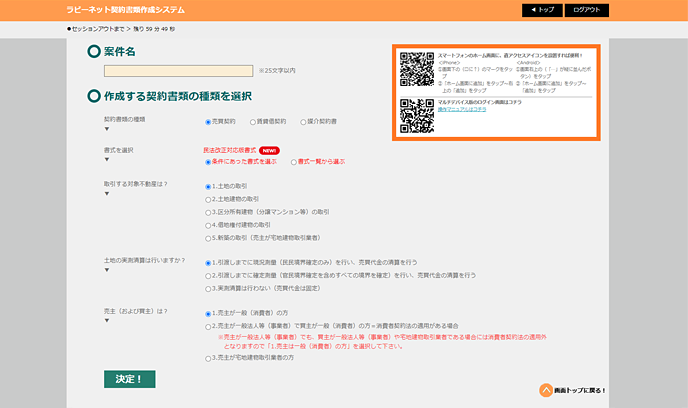The width and height of the screenshot is (688, 408).
Task: Select 1.引渡しまでに現況測量 option
Action: [208, 263]
